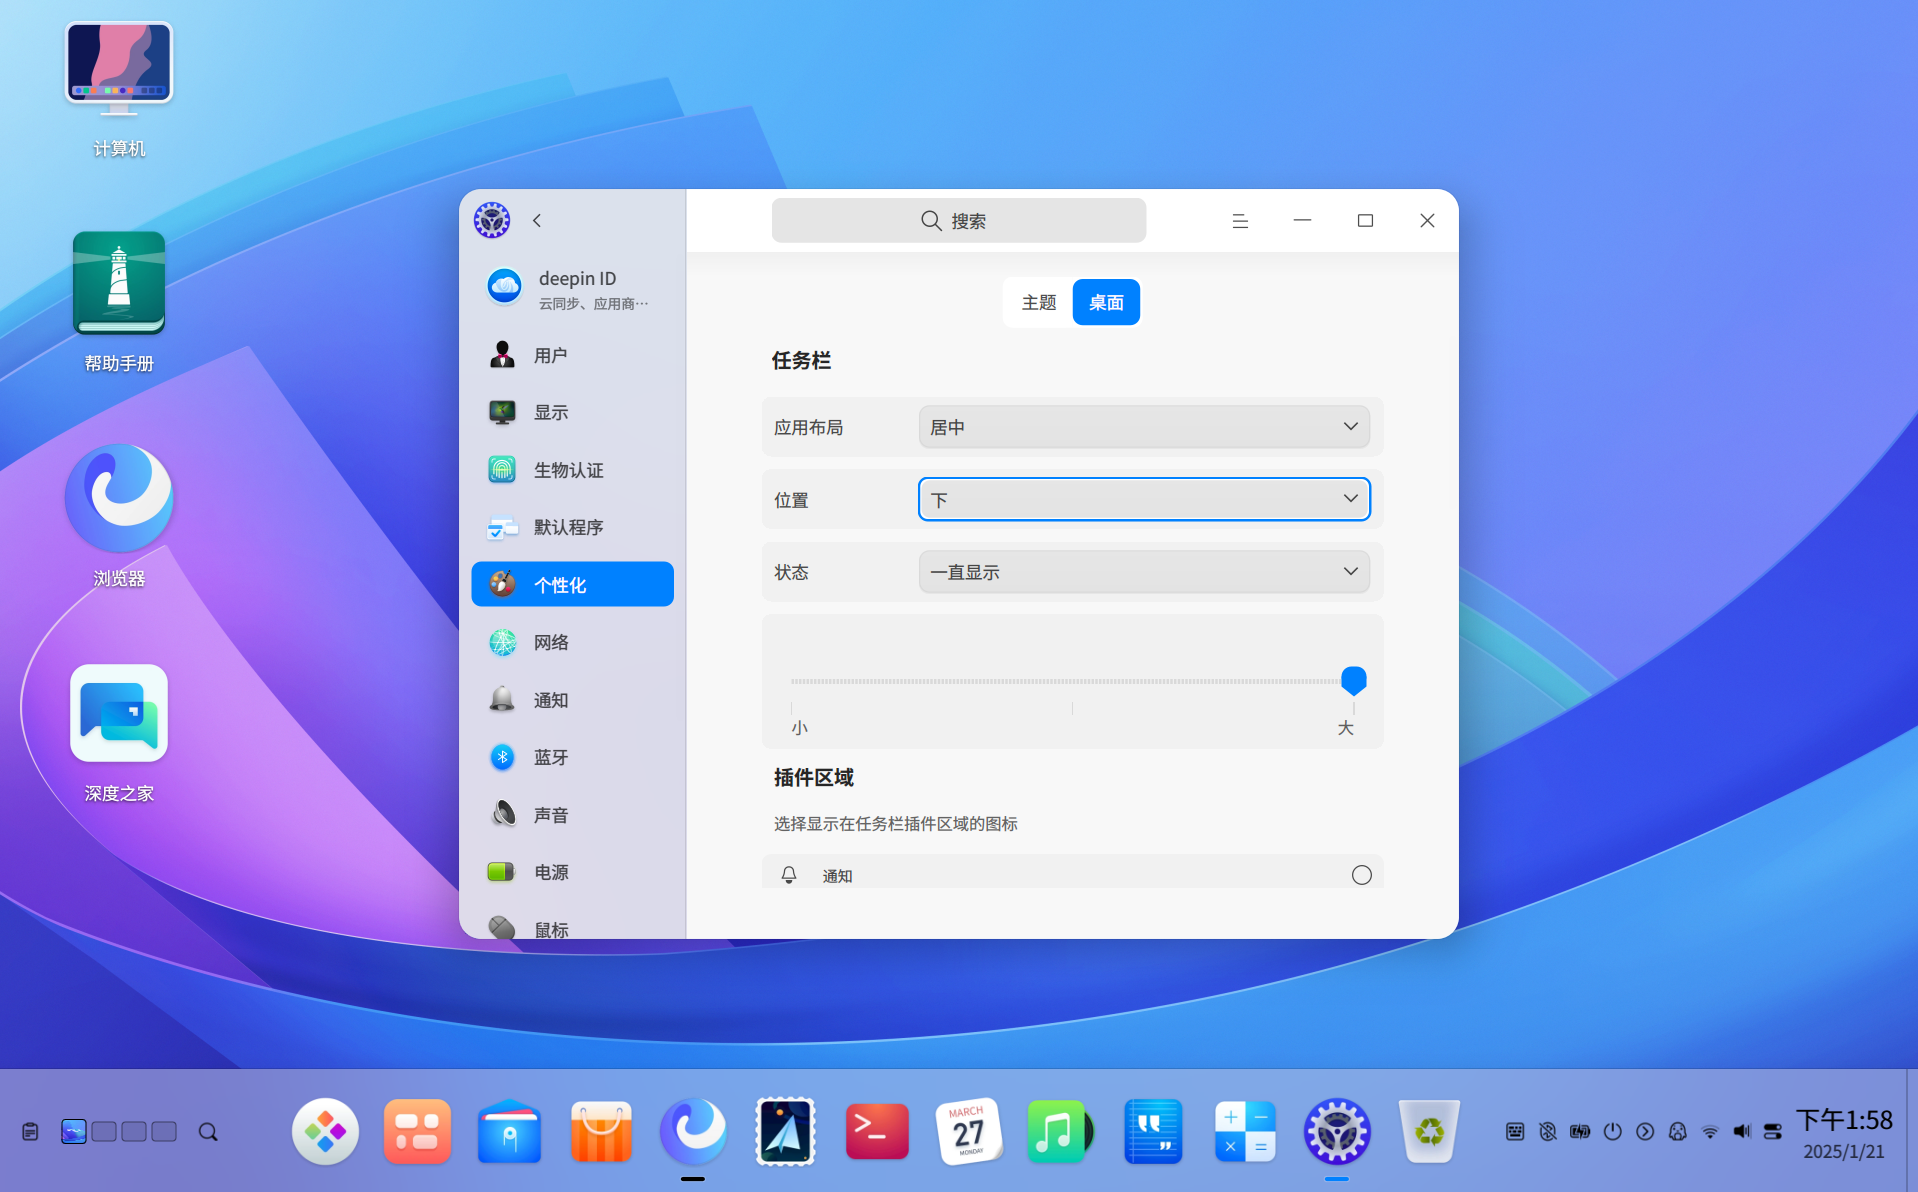Open deepin ID account entry

click(x=572, y=288)
